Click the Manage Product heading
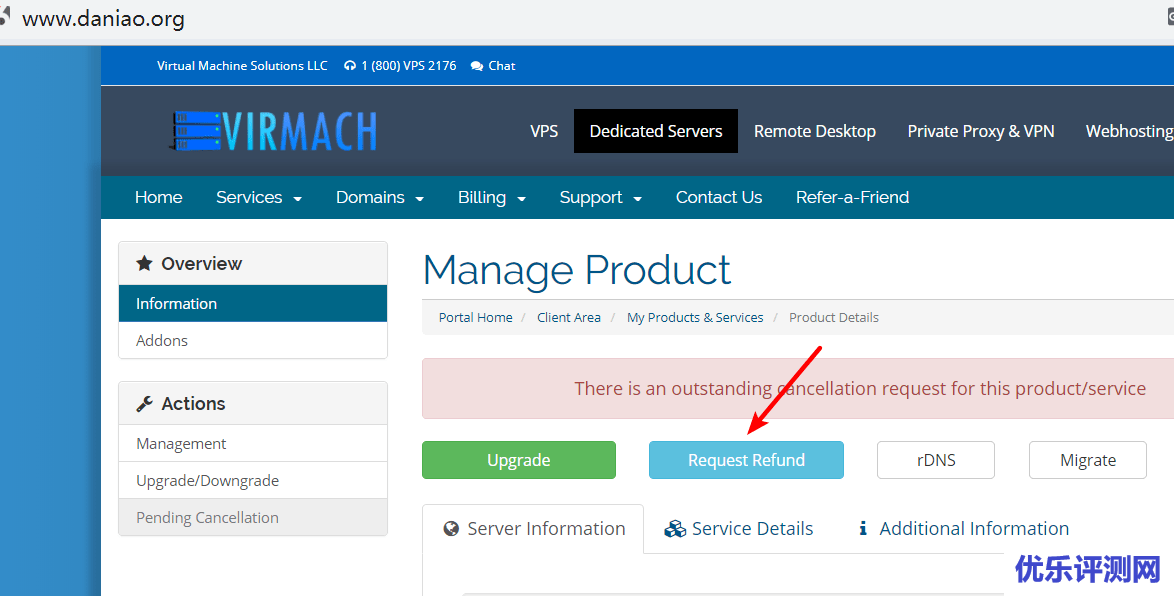 pos(577,271)
